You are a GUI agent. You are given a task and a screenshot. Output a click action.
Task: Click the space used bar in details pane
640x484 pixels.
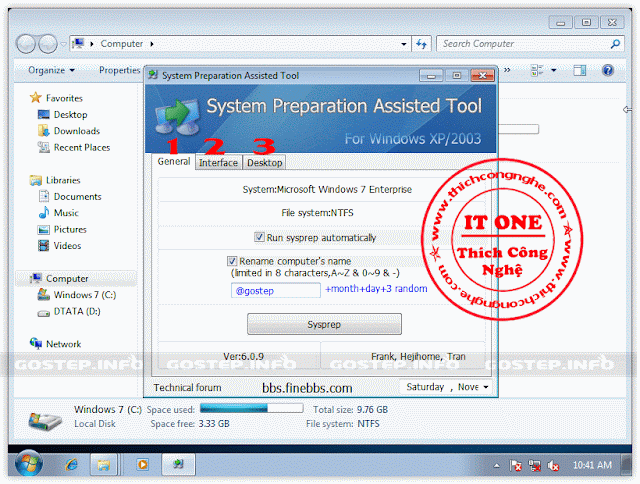pos(251,408)
